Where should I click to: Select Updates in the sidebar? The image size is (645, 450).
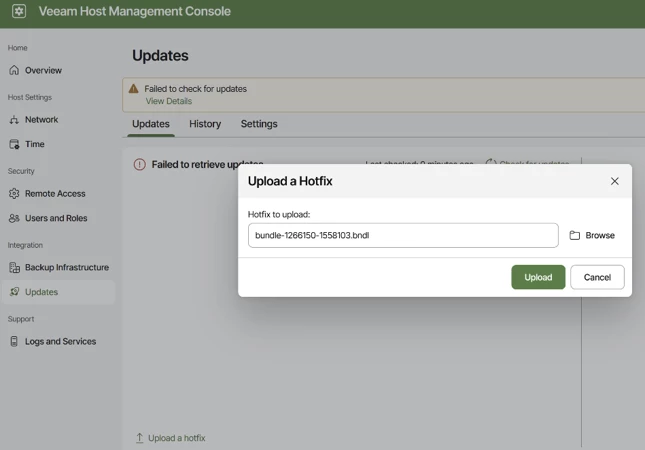click(x=58, y=292)
